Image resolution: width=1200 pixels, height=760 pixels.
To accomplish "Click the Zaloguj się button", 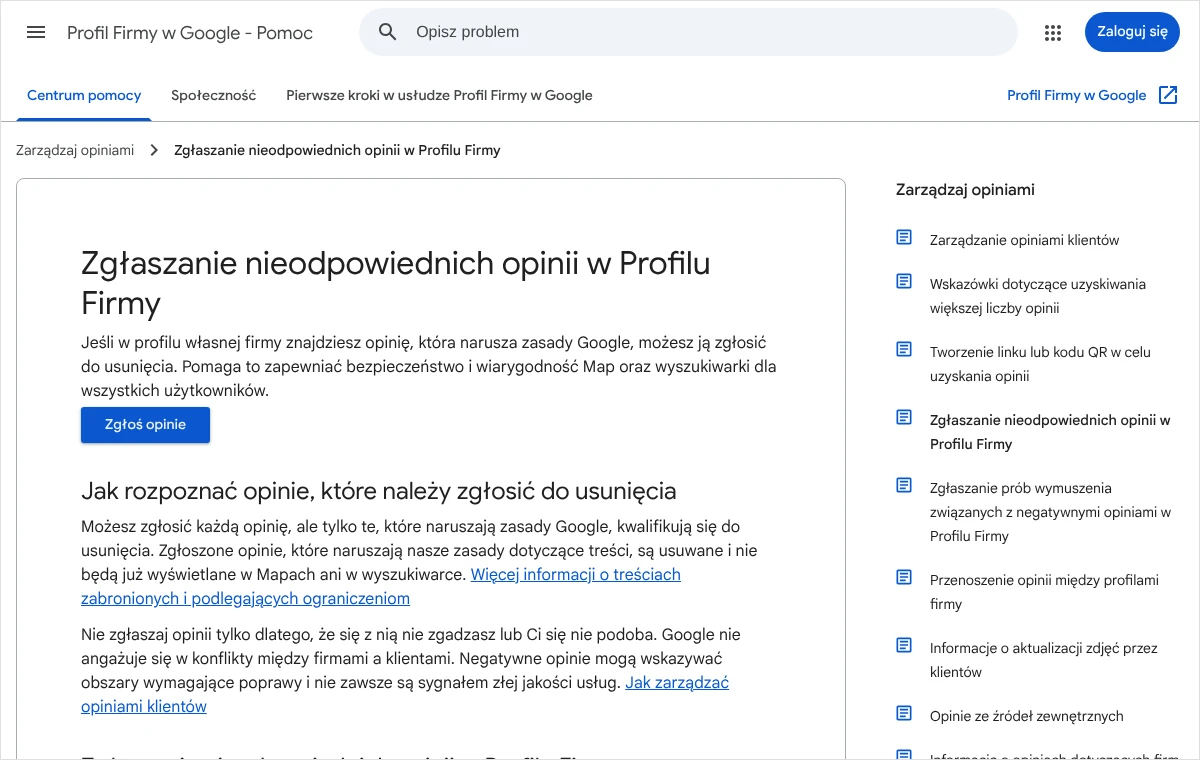I will [1132, 32].
